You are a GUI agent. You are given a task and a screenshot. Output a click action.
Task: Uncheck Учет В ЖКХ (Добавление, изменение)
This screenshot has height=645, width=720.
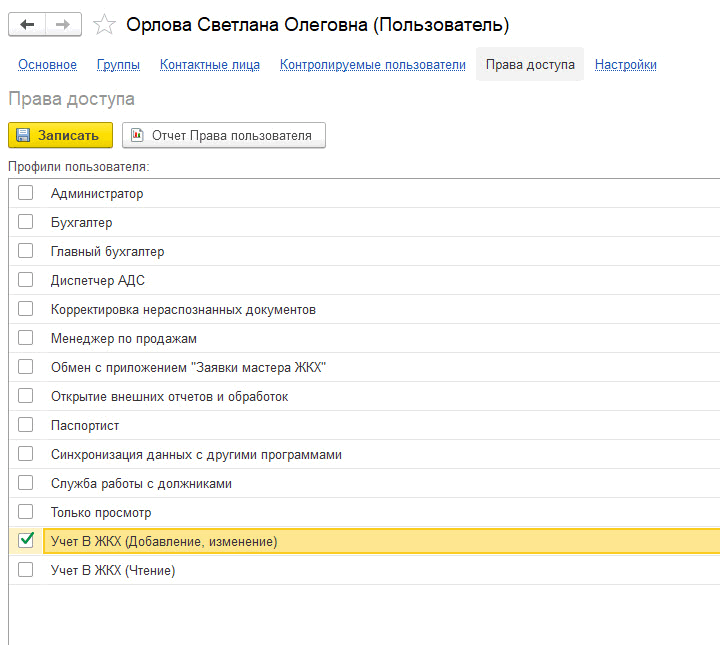coord(26,540)
